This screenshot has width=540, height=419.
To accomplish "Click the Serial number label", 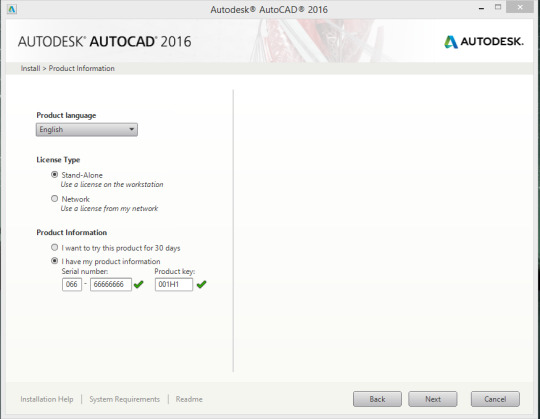I will click(x=85, y=271).
